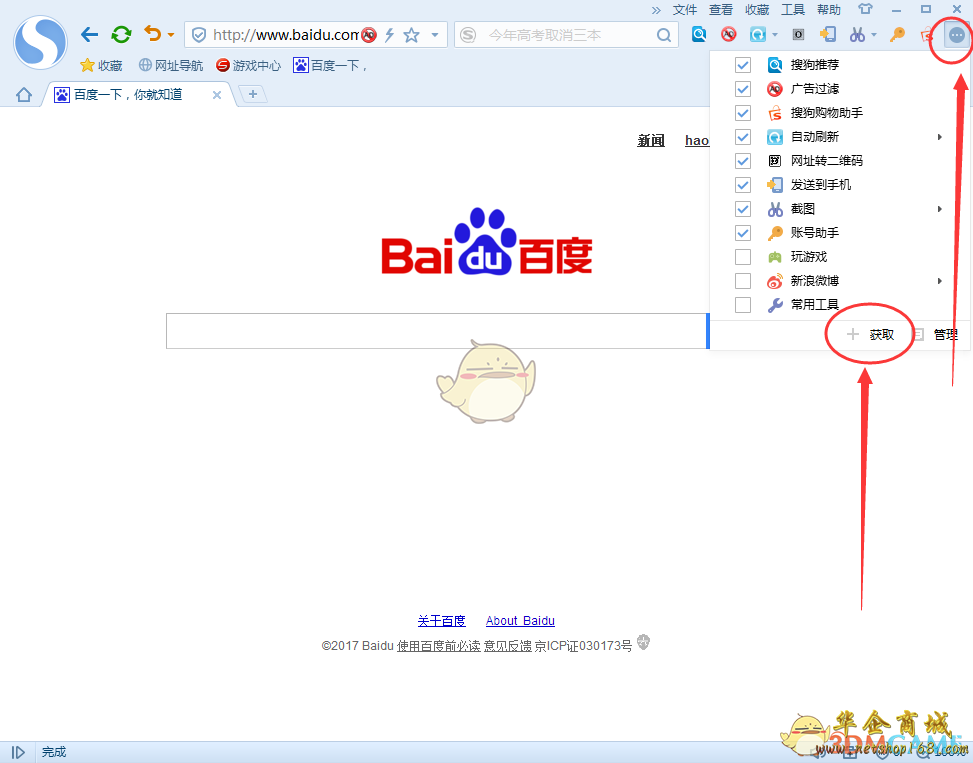Image resolution: width=973 pixels, height=763 pixels.
Task: Click QR code toolbar icon
Action: tap(799, 35)
